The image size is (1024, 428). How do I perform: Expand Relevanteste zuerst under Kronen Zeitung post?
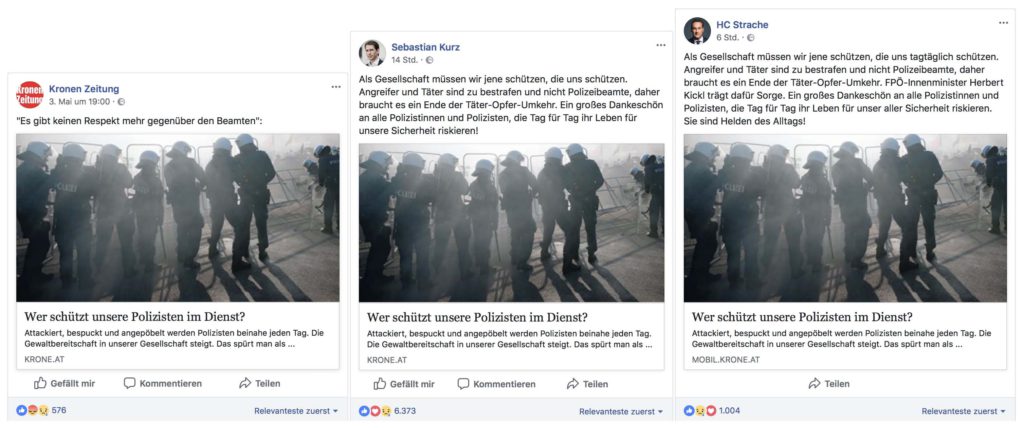coord(296,410)
